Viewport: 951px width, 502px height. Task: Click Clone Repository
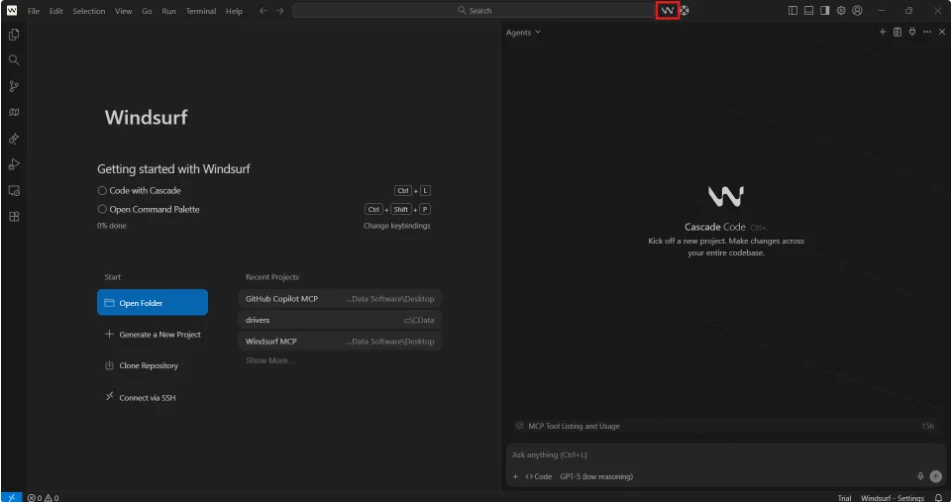coord(141,366)
